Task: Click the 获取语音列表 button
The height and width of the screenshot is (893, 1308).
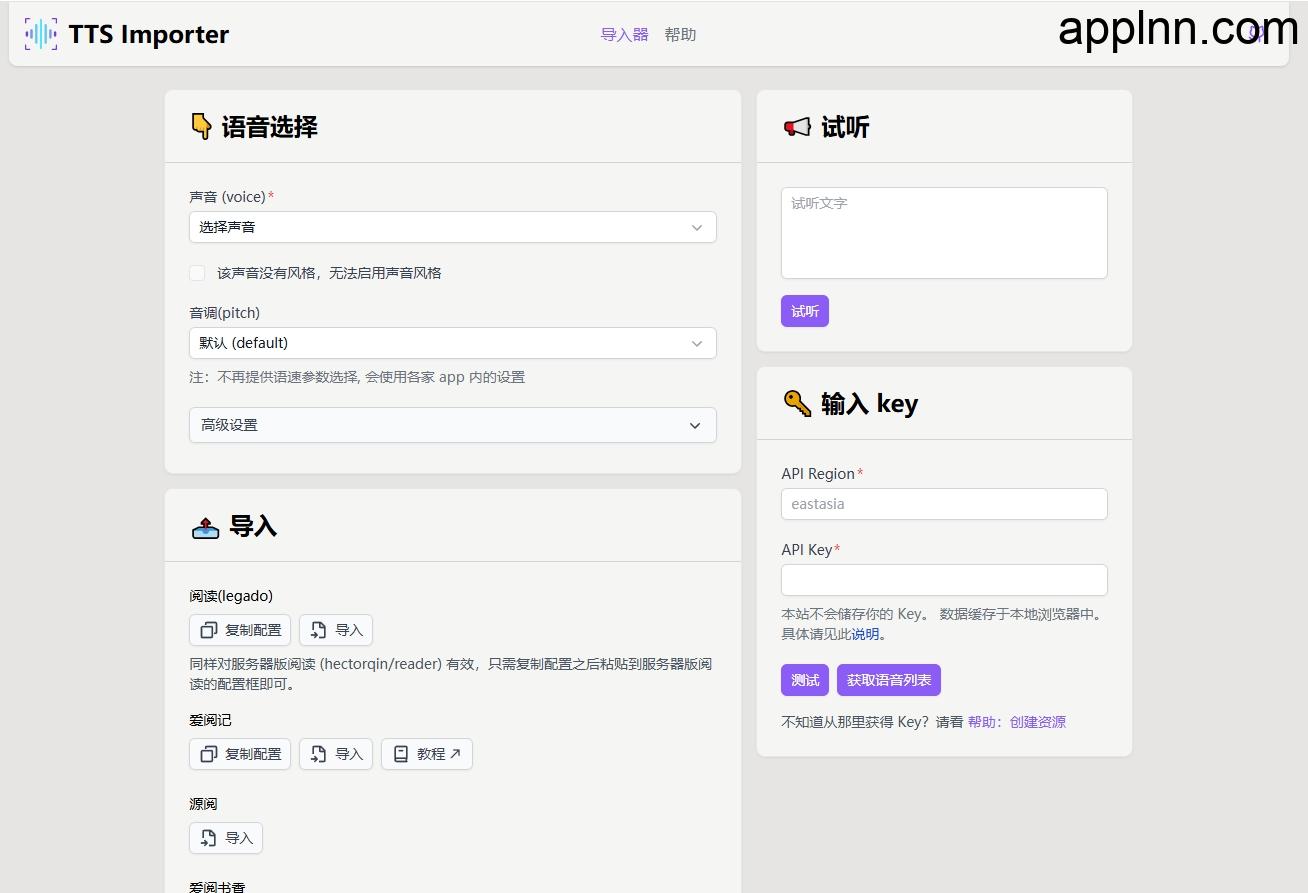Action: click(x=889, y=680)
